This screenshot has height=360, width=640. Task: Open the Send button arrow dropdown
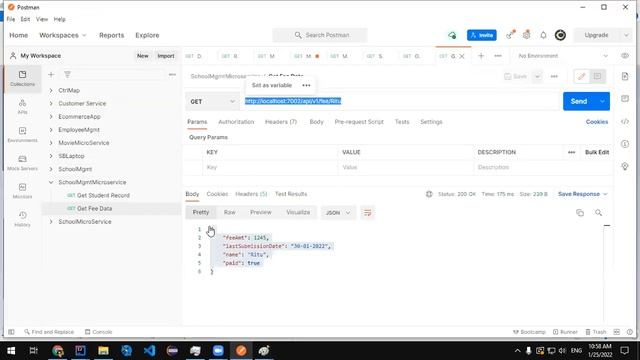tap(602, 101)
